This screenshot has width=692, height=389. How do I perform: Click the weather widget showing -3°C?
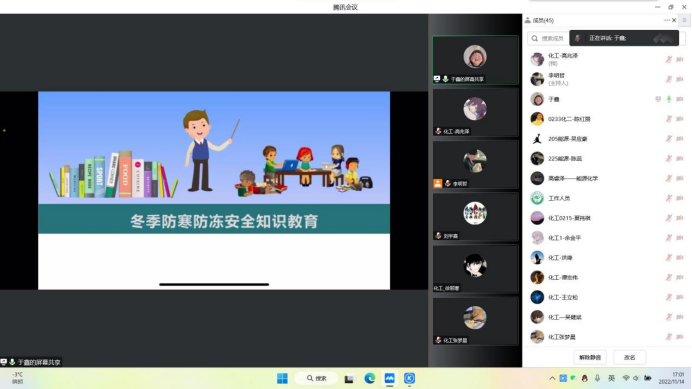pos(18,378)
